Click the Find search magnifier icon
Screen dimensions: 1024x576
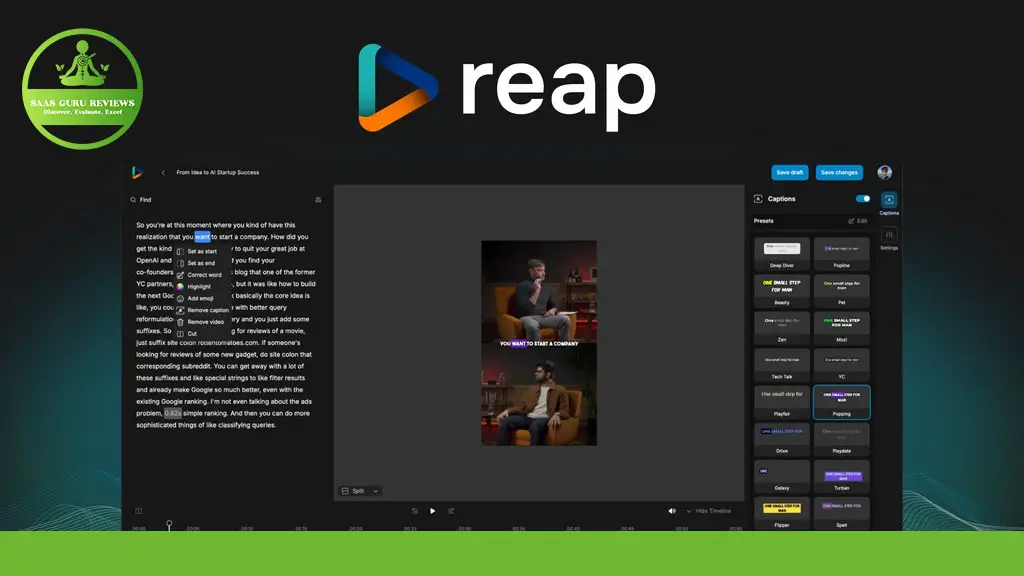pyautogui.click(x=133, y=200)
